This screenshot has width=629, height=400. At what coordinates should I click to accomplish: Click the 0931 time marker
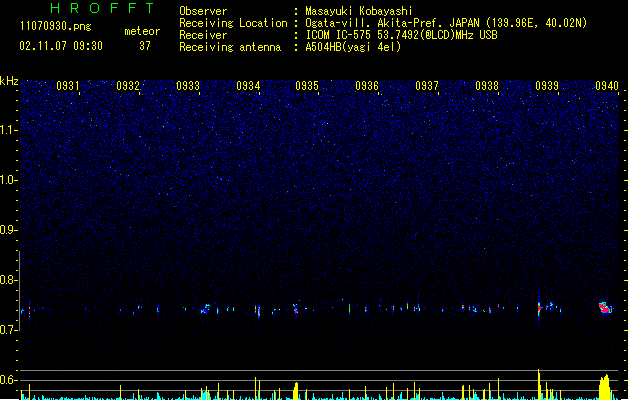(x=68, y=86)
